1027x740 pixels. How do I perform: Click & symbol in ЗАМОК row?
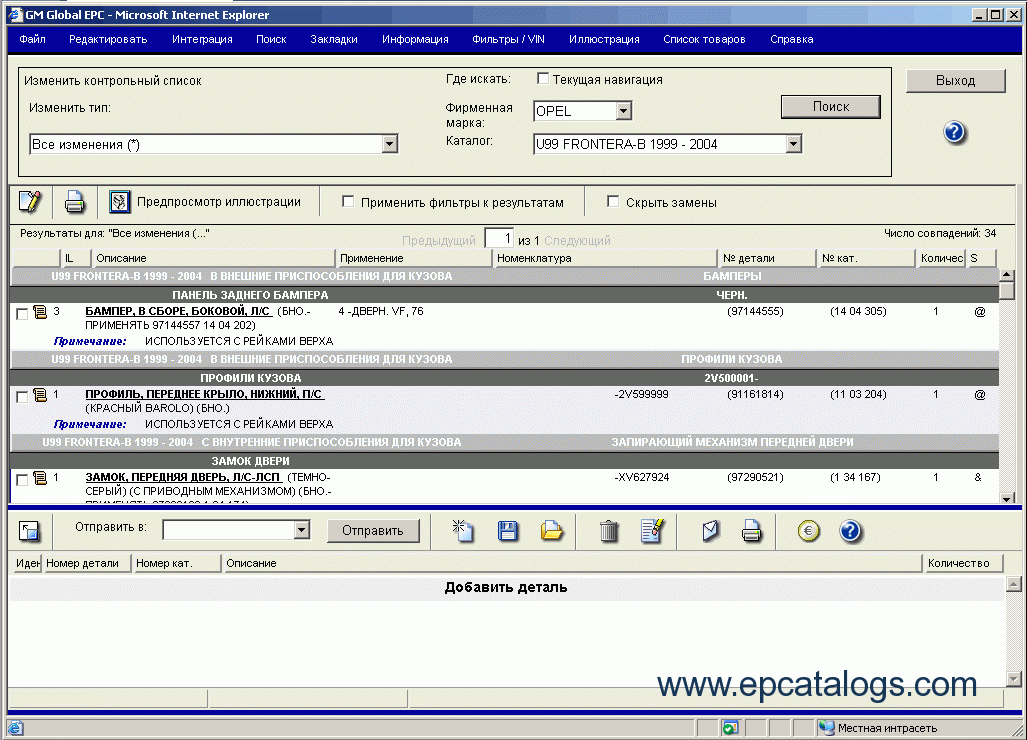click(978, 477)
